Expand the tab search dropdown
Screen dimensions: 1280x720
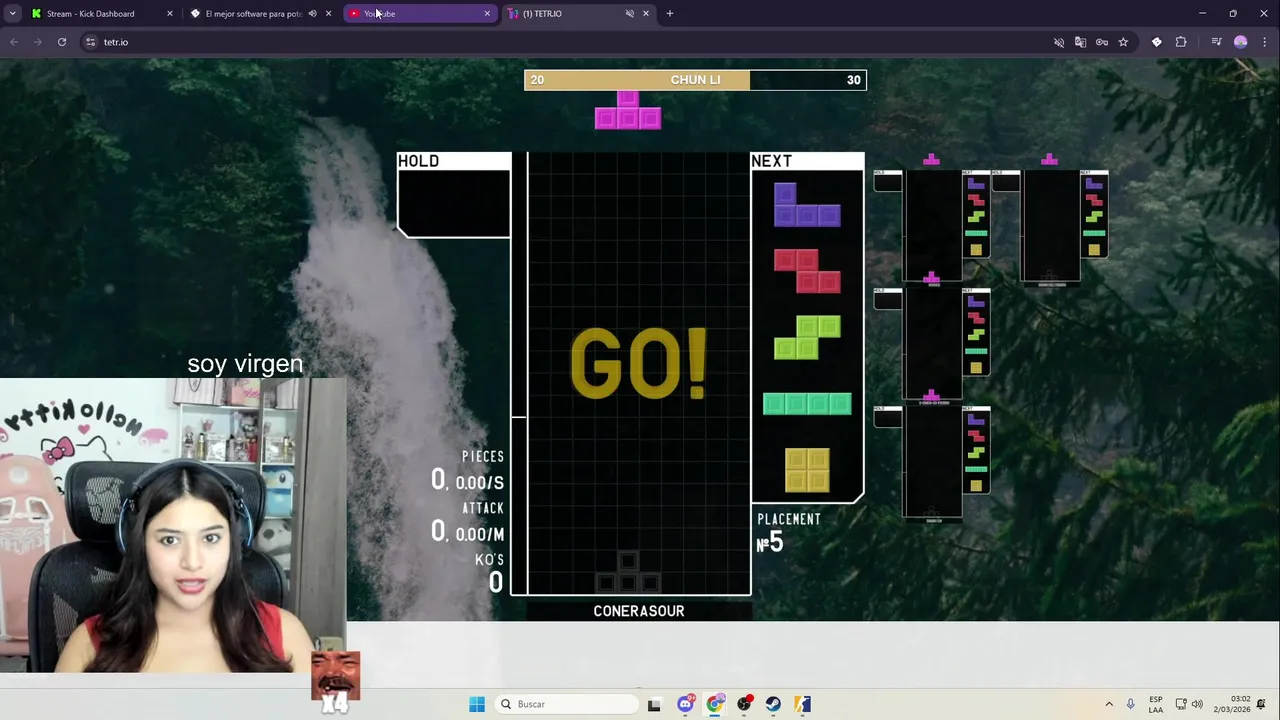(12, 14)
